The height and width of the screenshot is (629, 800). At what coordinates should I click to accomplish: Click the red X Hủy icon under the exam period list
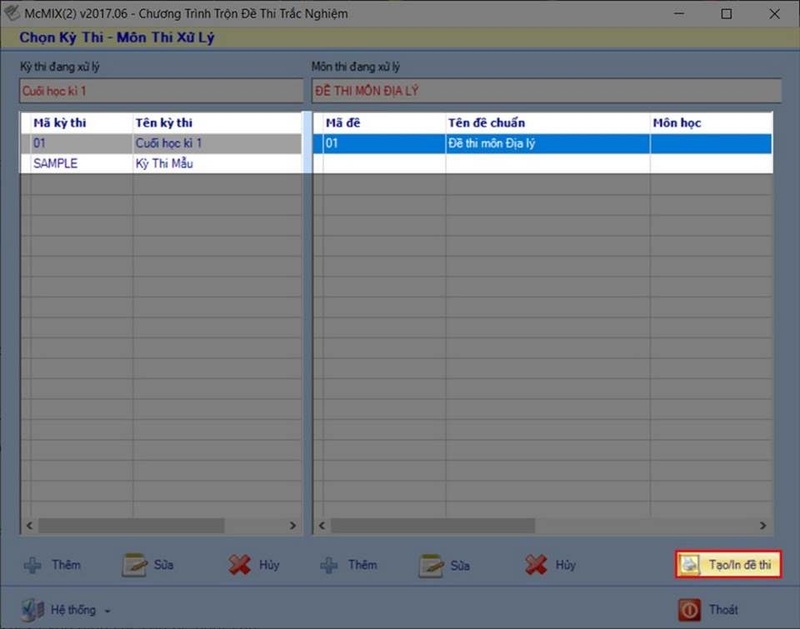coord(239,565)
